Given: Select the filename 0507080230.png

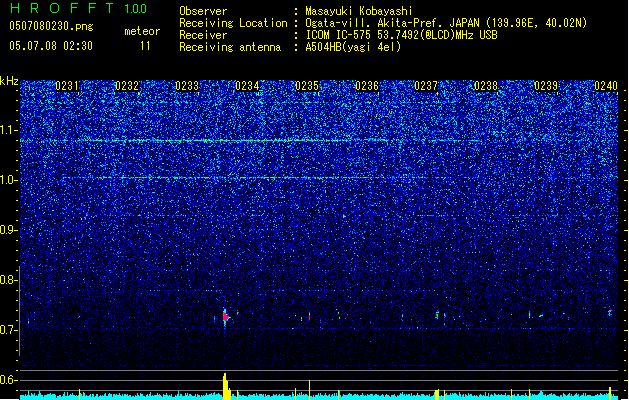Looking at the screenshot, I should click(51, 26).
